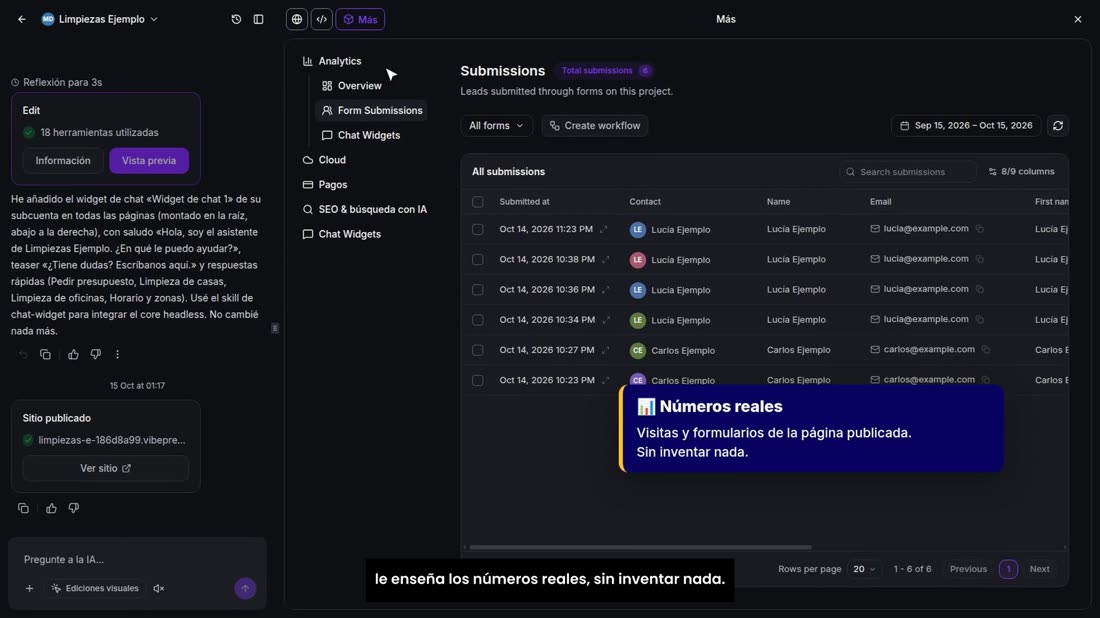Add attachment with the plus icon

click(29, 589)
